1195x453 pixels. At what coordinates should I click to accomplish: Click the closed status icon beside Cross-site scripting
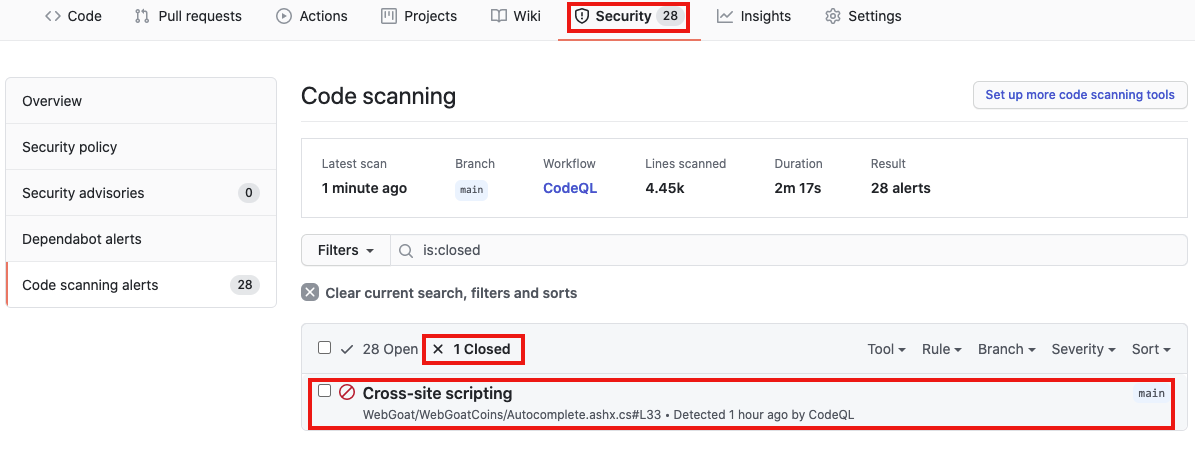click(x=347, y=393)
